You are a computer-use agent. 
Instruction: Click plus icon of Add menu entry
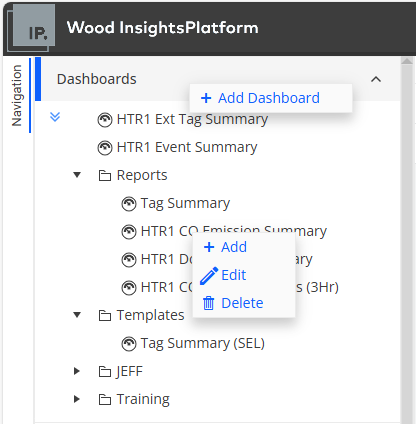pos(209,247)
